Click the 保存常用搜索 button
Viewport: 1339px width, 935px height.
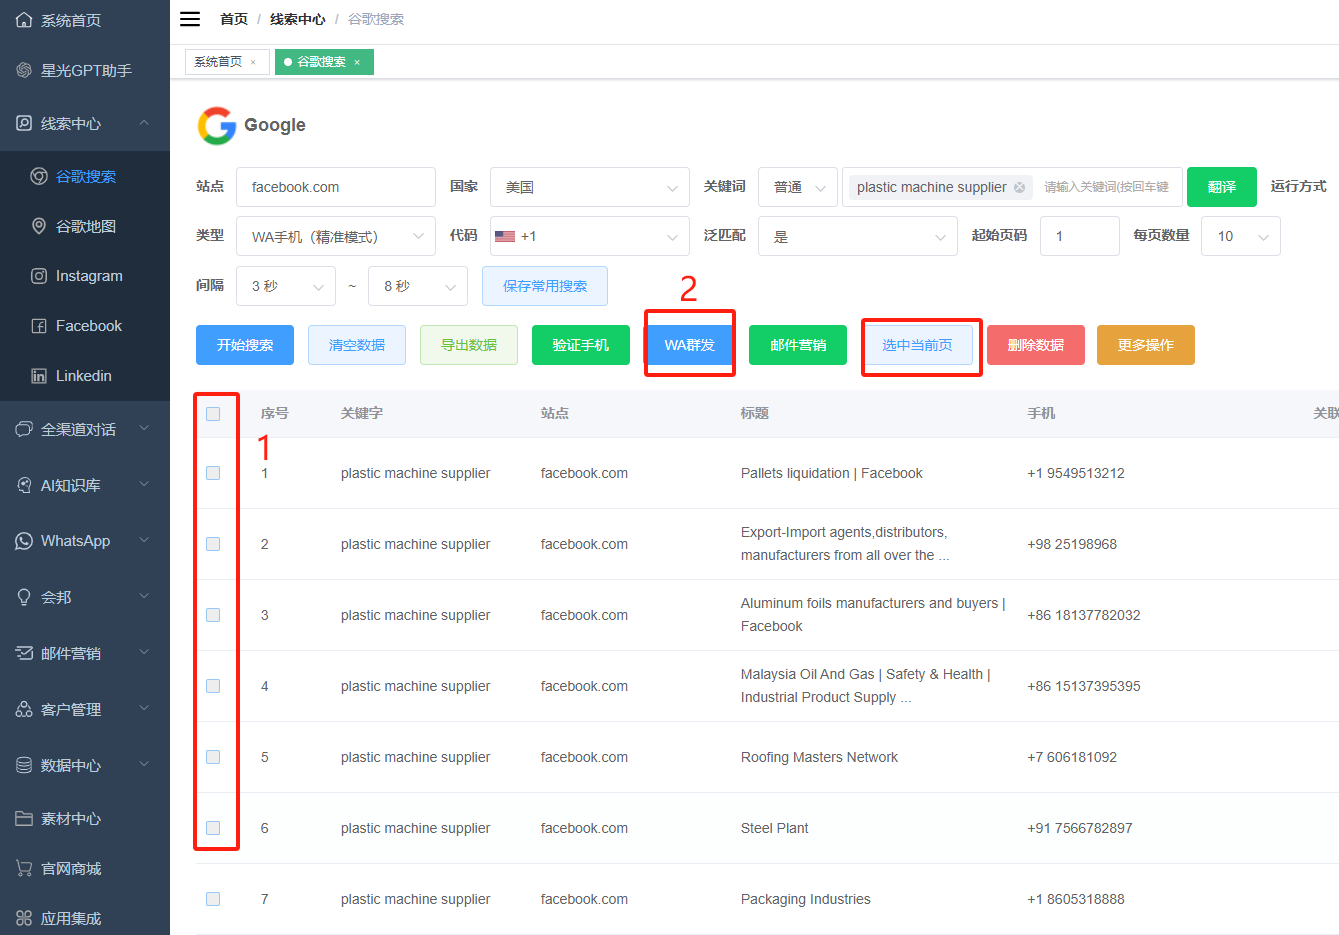[545, 286]
